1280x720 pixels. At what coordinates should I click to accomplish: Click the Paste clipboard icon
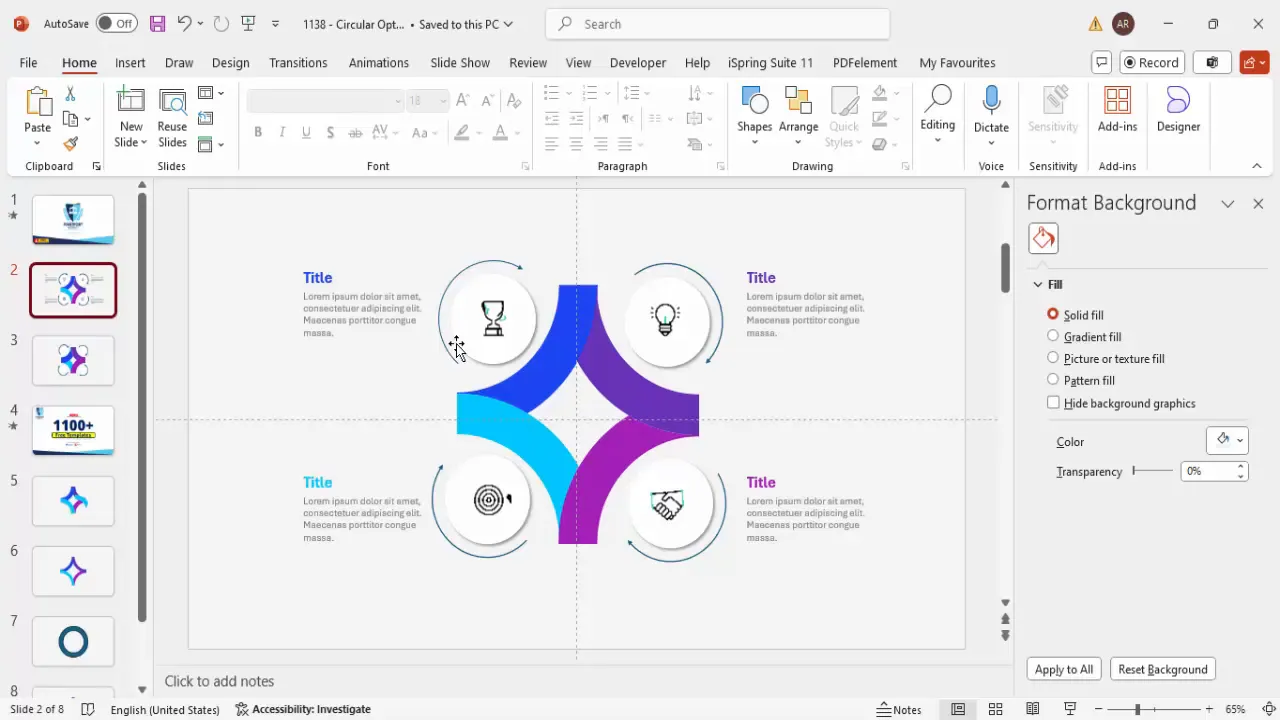pyautogui.click(x=38, y=103)
